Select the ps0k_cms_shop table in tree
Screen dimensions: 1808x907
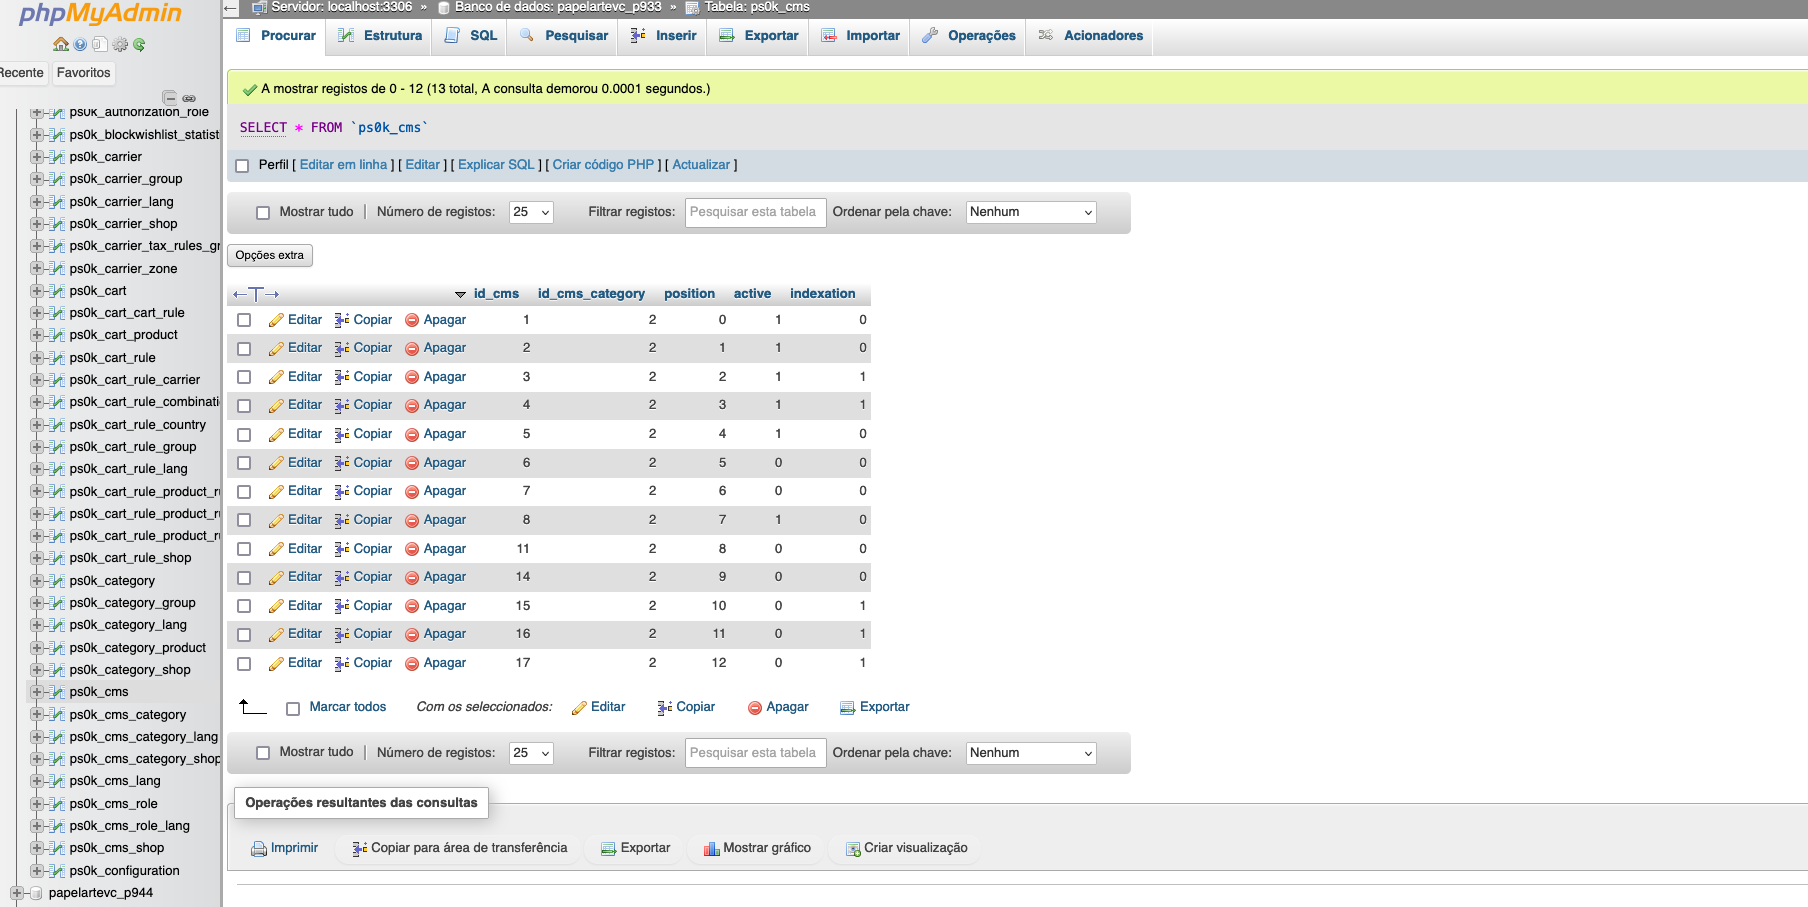pos(117,848)
